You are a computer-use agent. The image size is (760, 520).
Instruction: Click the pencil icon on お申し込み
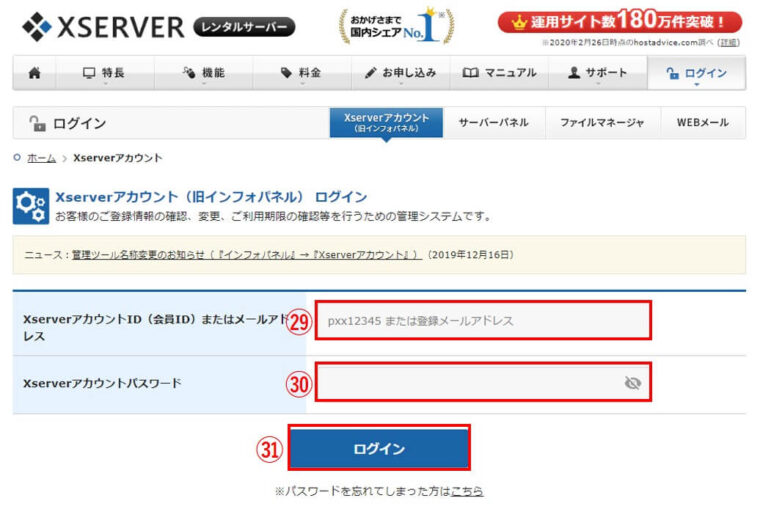tap(371, 73)
